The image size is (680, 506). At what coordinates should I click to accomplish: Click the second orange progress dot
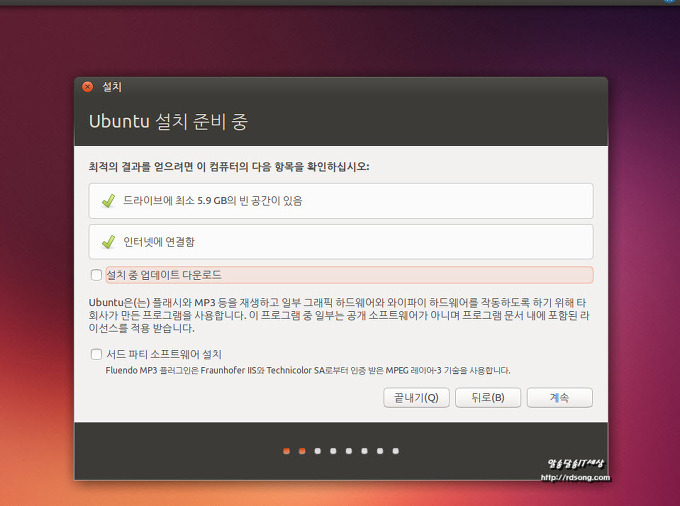click(x=302, y=451)
